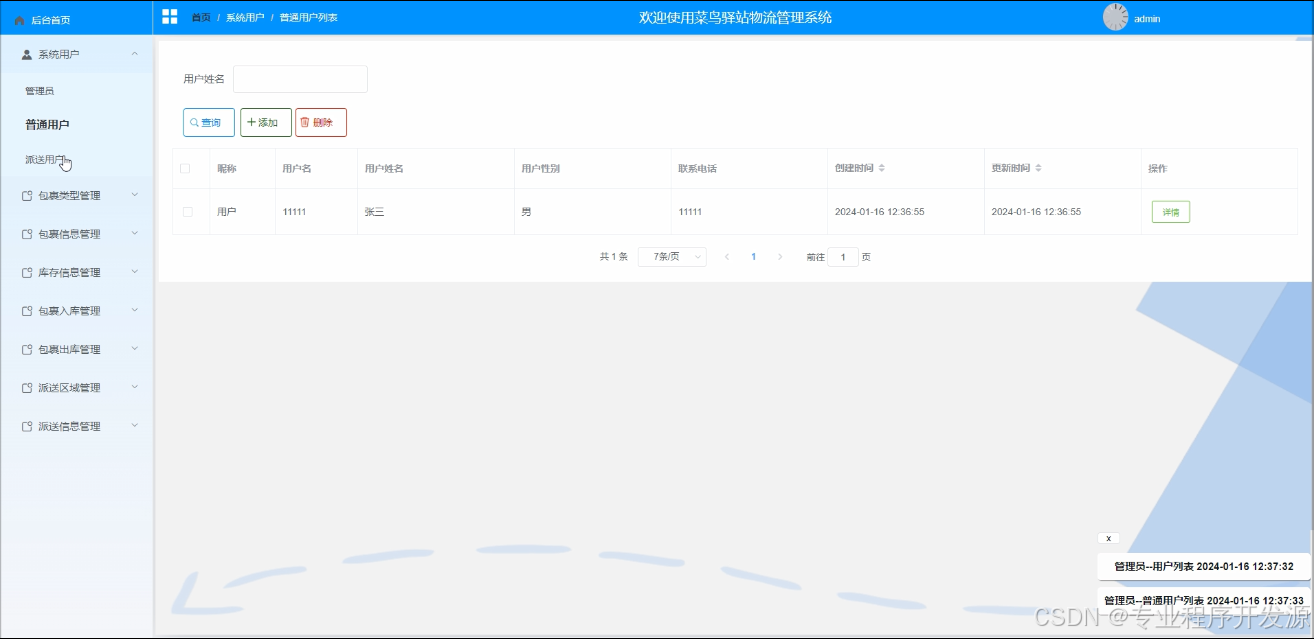Click the 删除 delete button

321,122
